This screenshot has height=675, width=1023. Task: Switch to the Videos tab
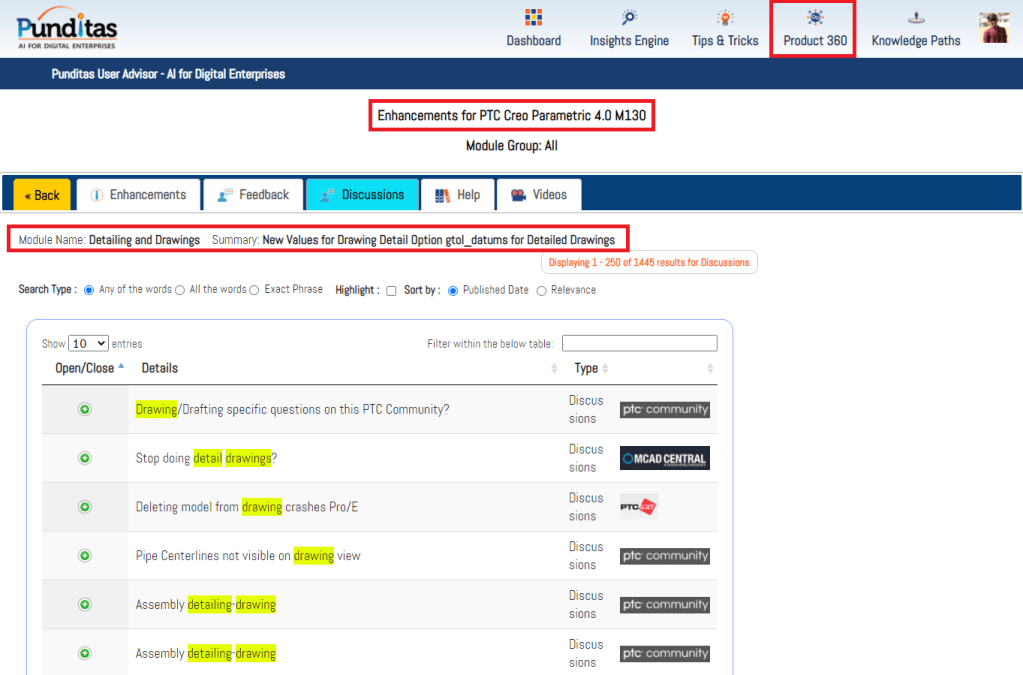point(538,195)
